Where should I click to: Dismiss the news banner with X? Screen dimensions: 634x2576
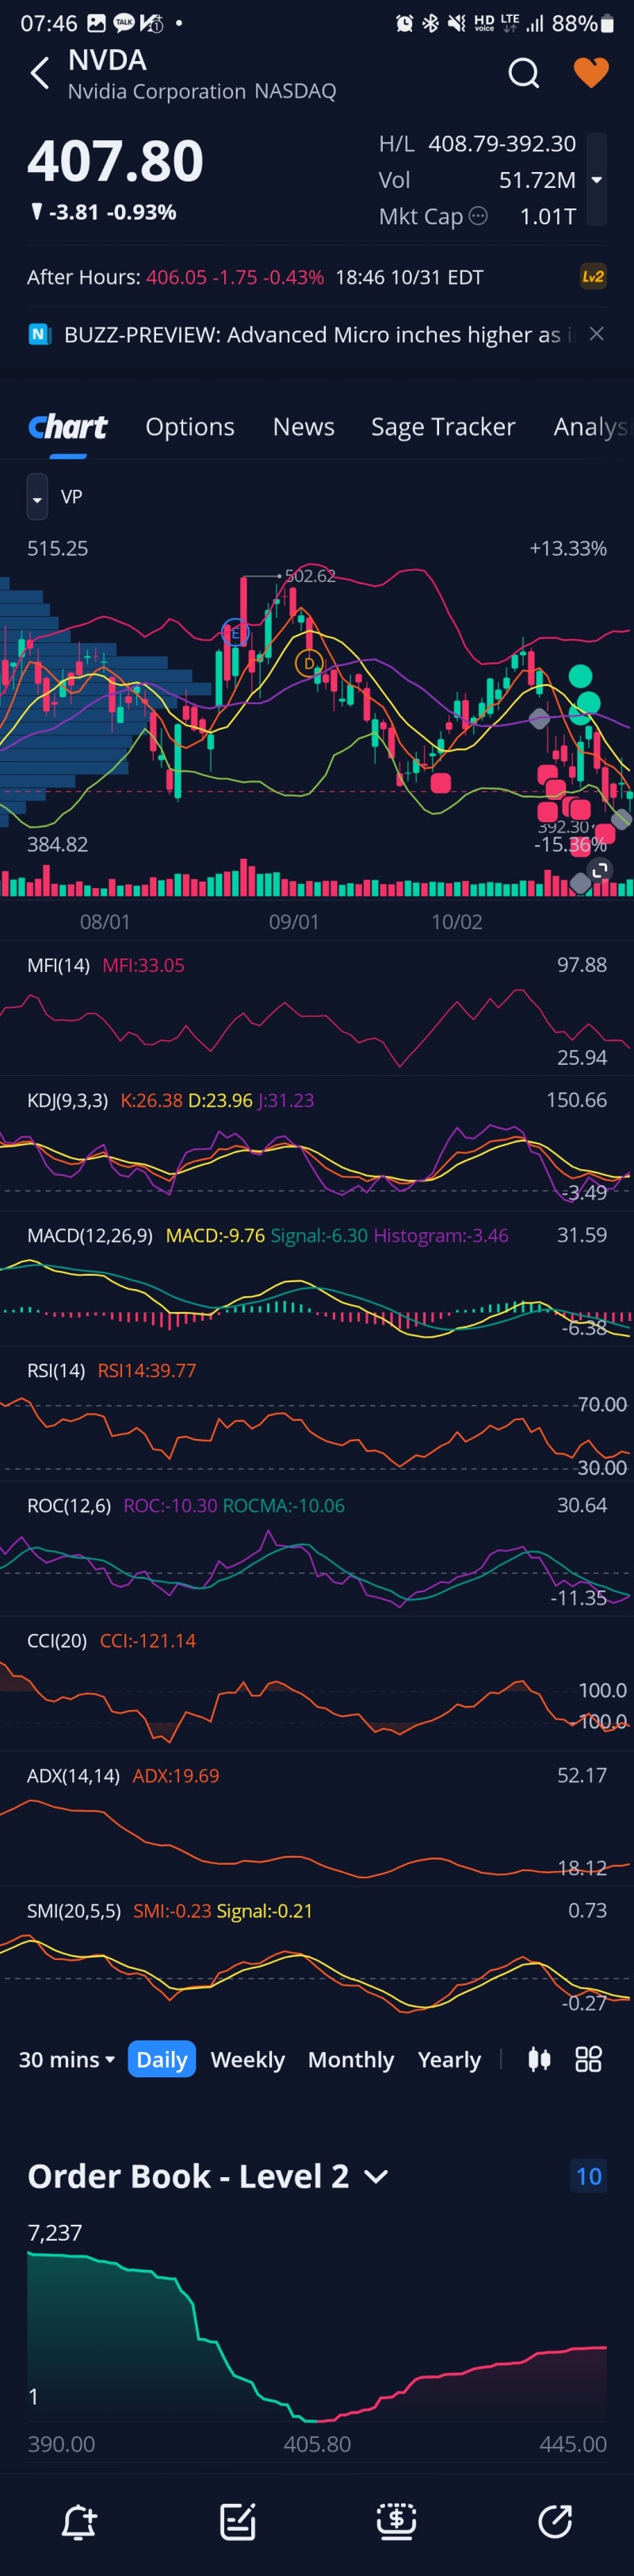pyautogui.click(x=597, y=334)
